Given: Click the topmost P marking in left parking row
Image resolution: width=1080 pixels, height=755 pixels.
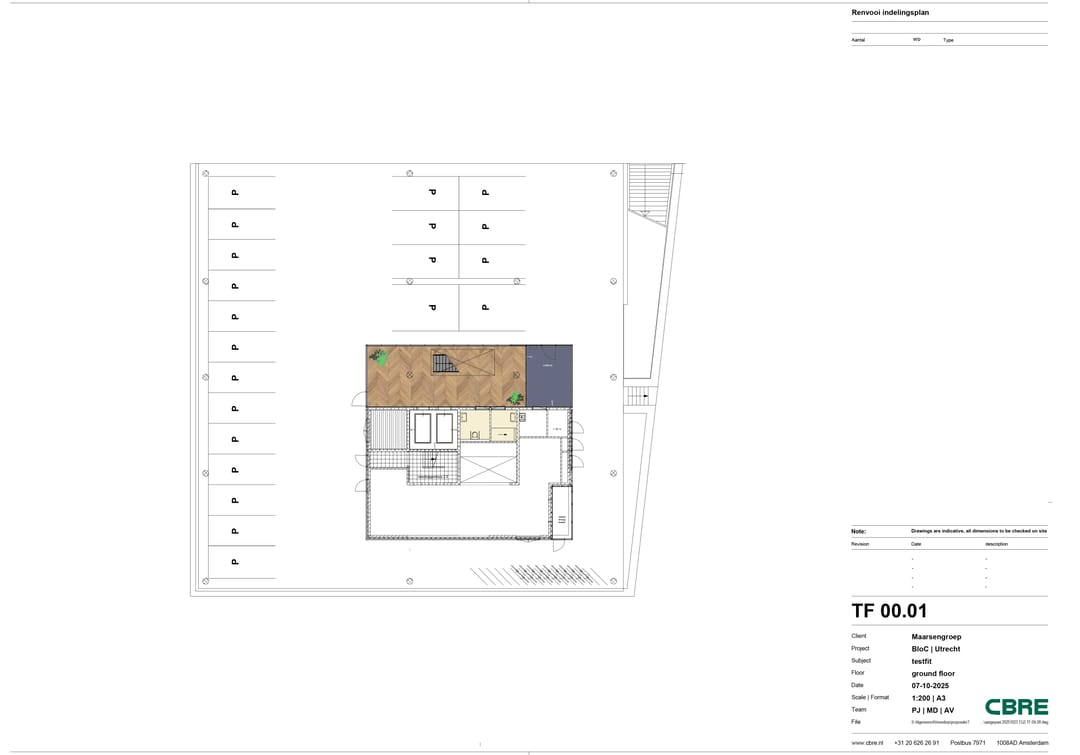Looking at the screenshot, I should point(235,193).
